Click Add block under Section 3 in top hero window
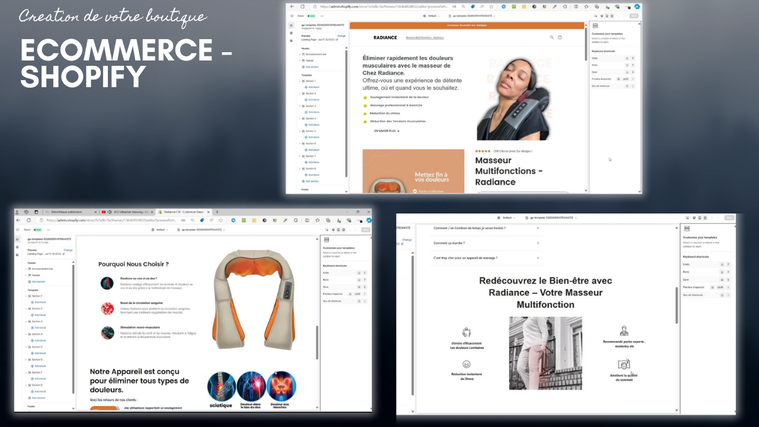This screenshot has height=427, width=759. click(x=312, y=112)
